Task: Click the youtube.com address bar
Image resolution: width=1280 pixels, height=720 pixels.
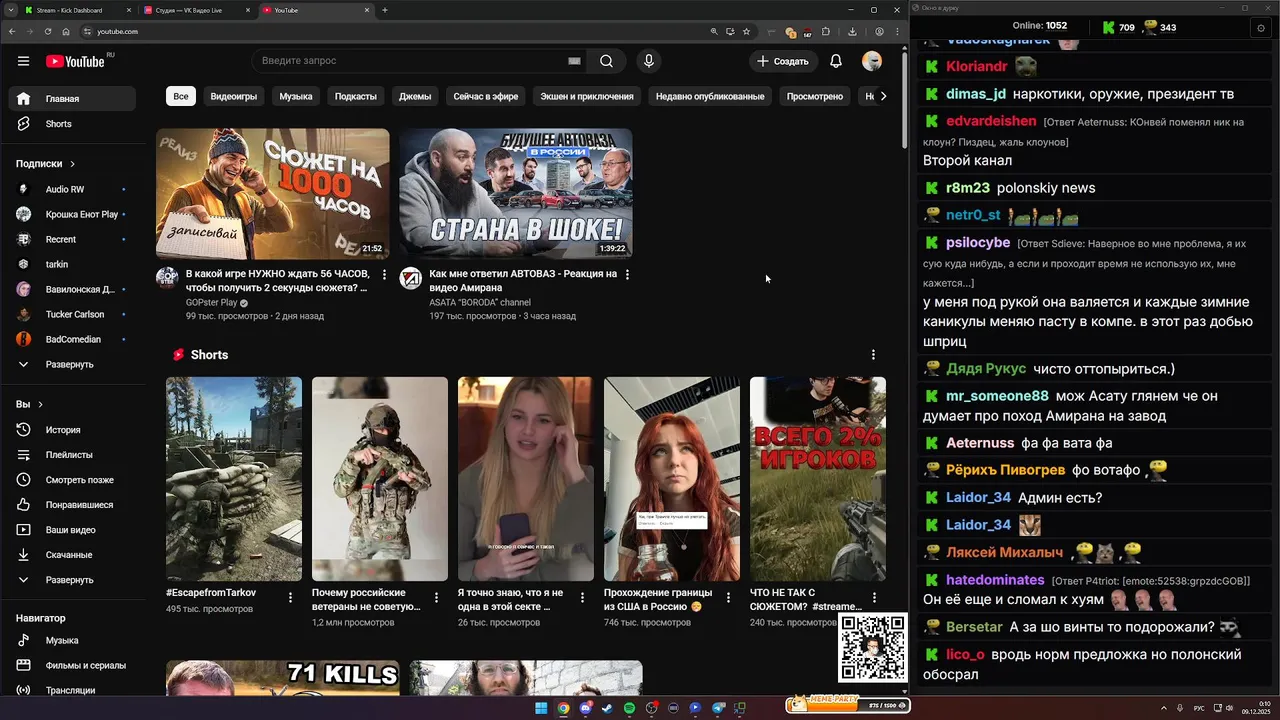Action: pyautogui.click(x=400, y=31)
